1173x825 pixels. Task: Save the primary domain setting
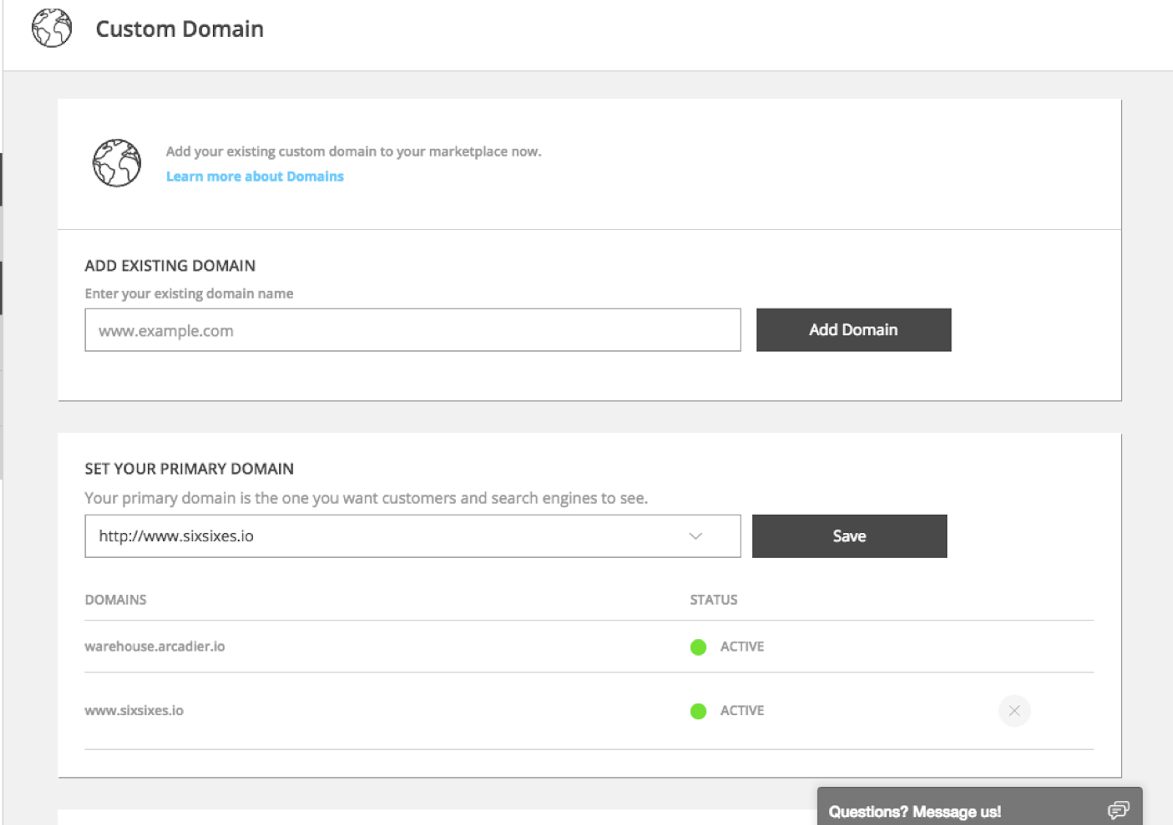click(849, 536)
